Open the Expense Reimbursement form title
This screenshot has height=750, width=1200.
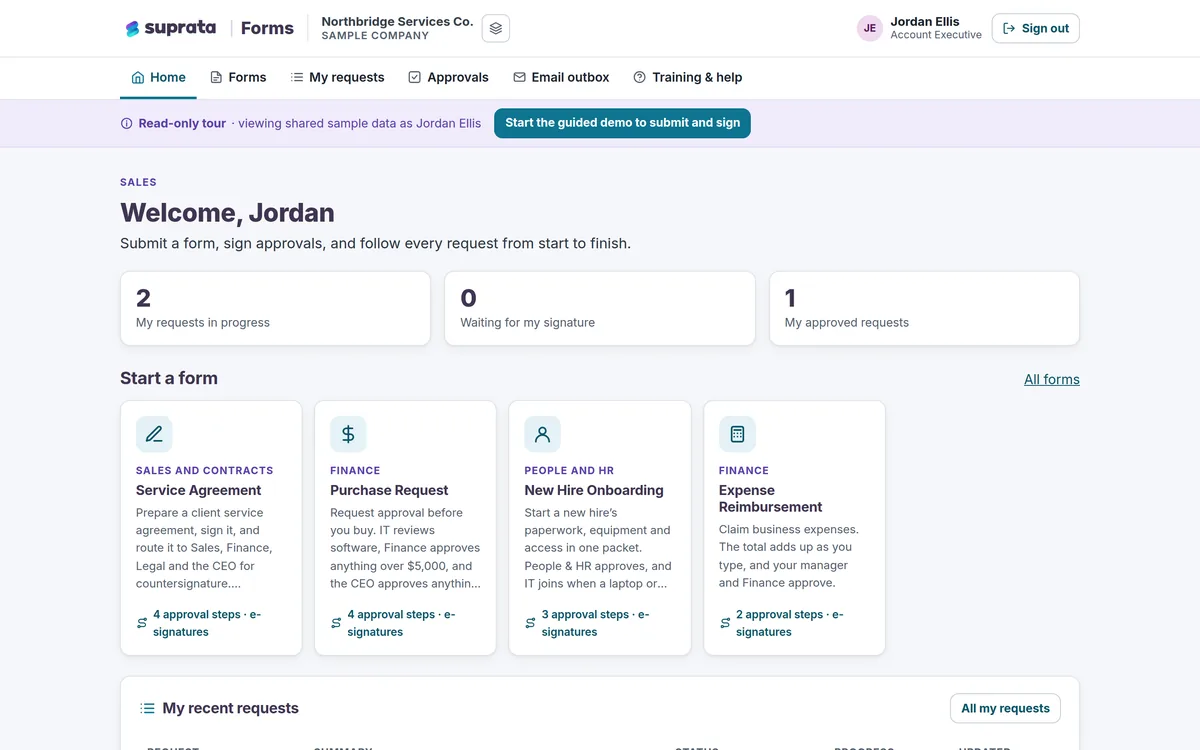771,498
